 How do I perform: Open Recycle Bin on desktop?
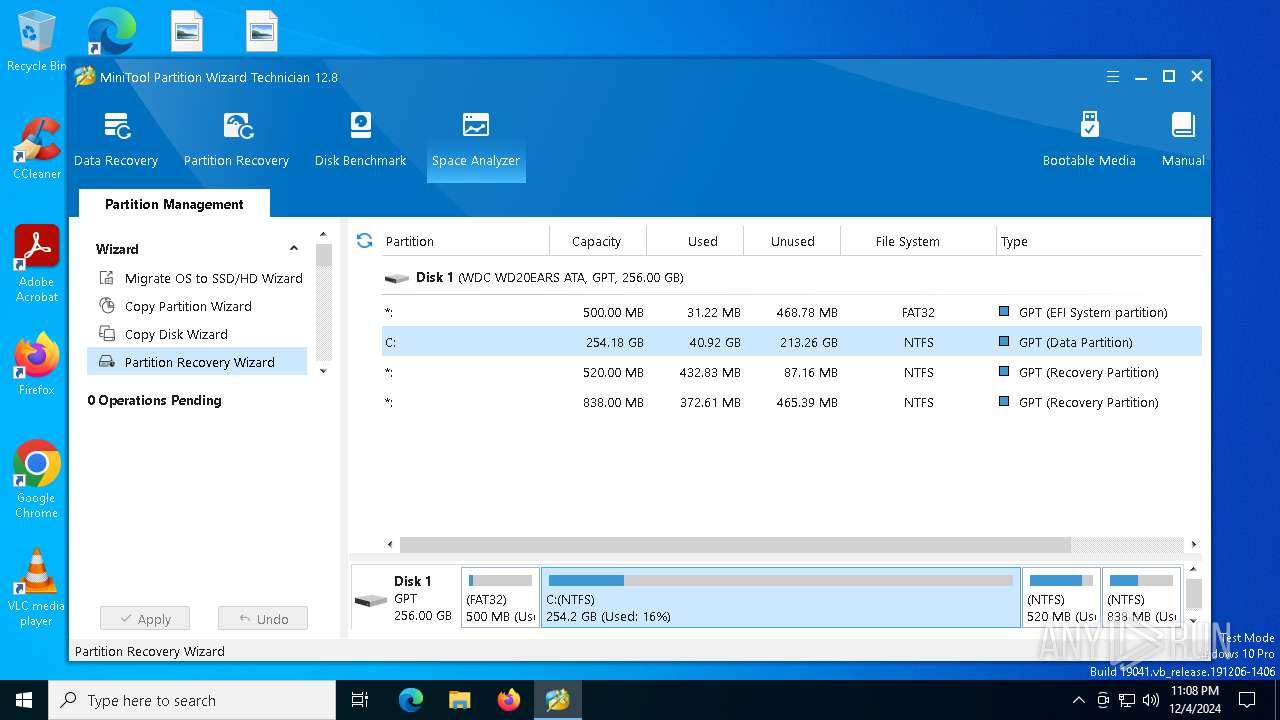click(x=36, y=42)
